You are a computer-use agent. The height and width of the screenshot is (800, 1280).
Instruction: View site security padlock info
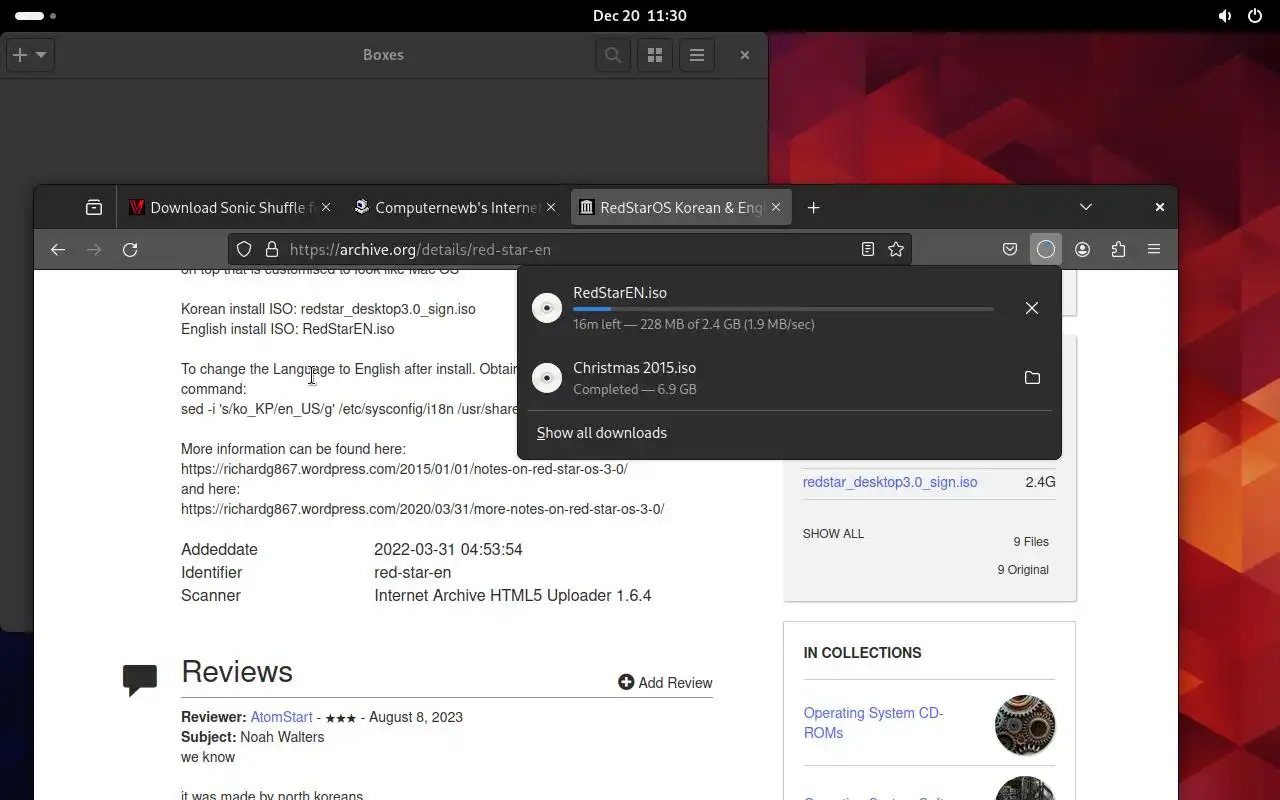(x=271, y=250)
